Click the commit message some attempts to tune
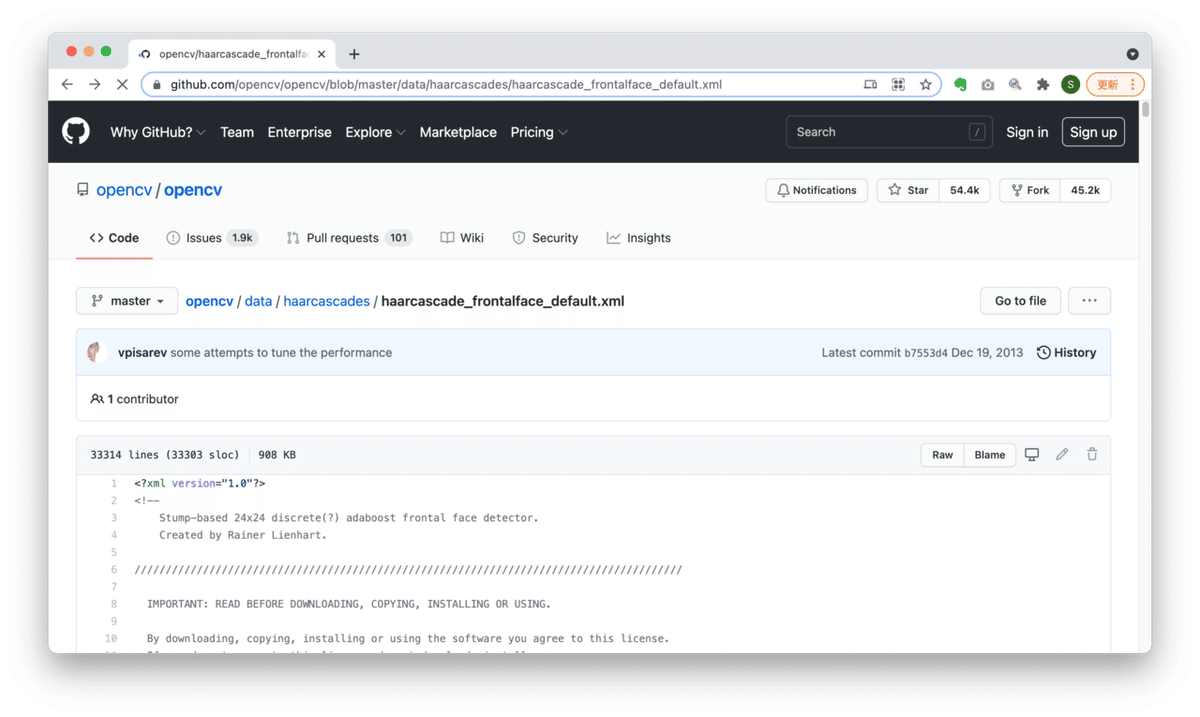The image size is (1200, 717). pos(281,353)
